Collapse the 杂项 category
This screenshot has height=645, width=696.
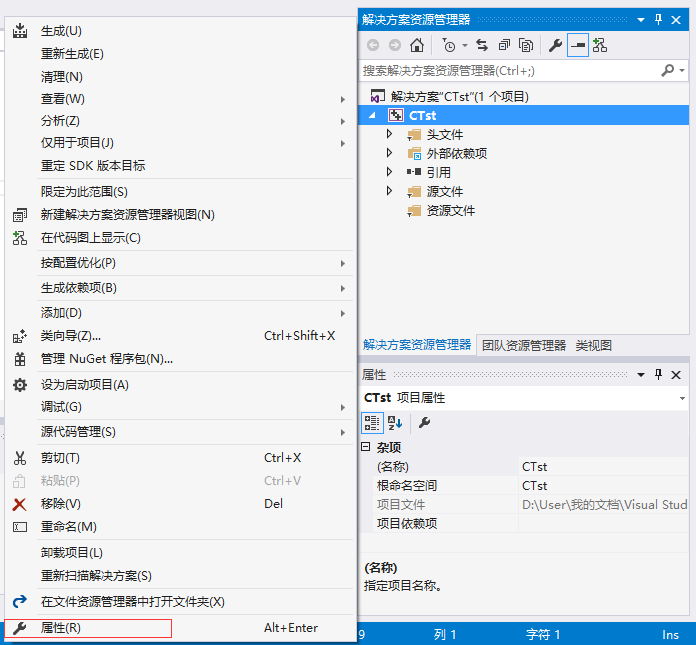pyautogui.click(x=366, y=447)
